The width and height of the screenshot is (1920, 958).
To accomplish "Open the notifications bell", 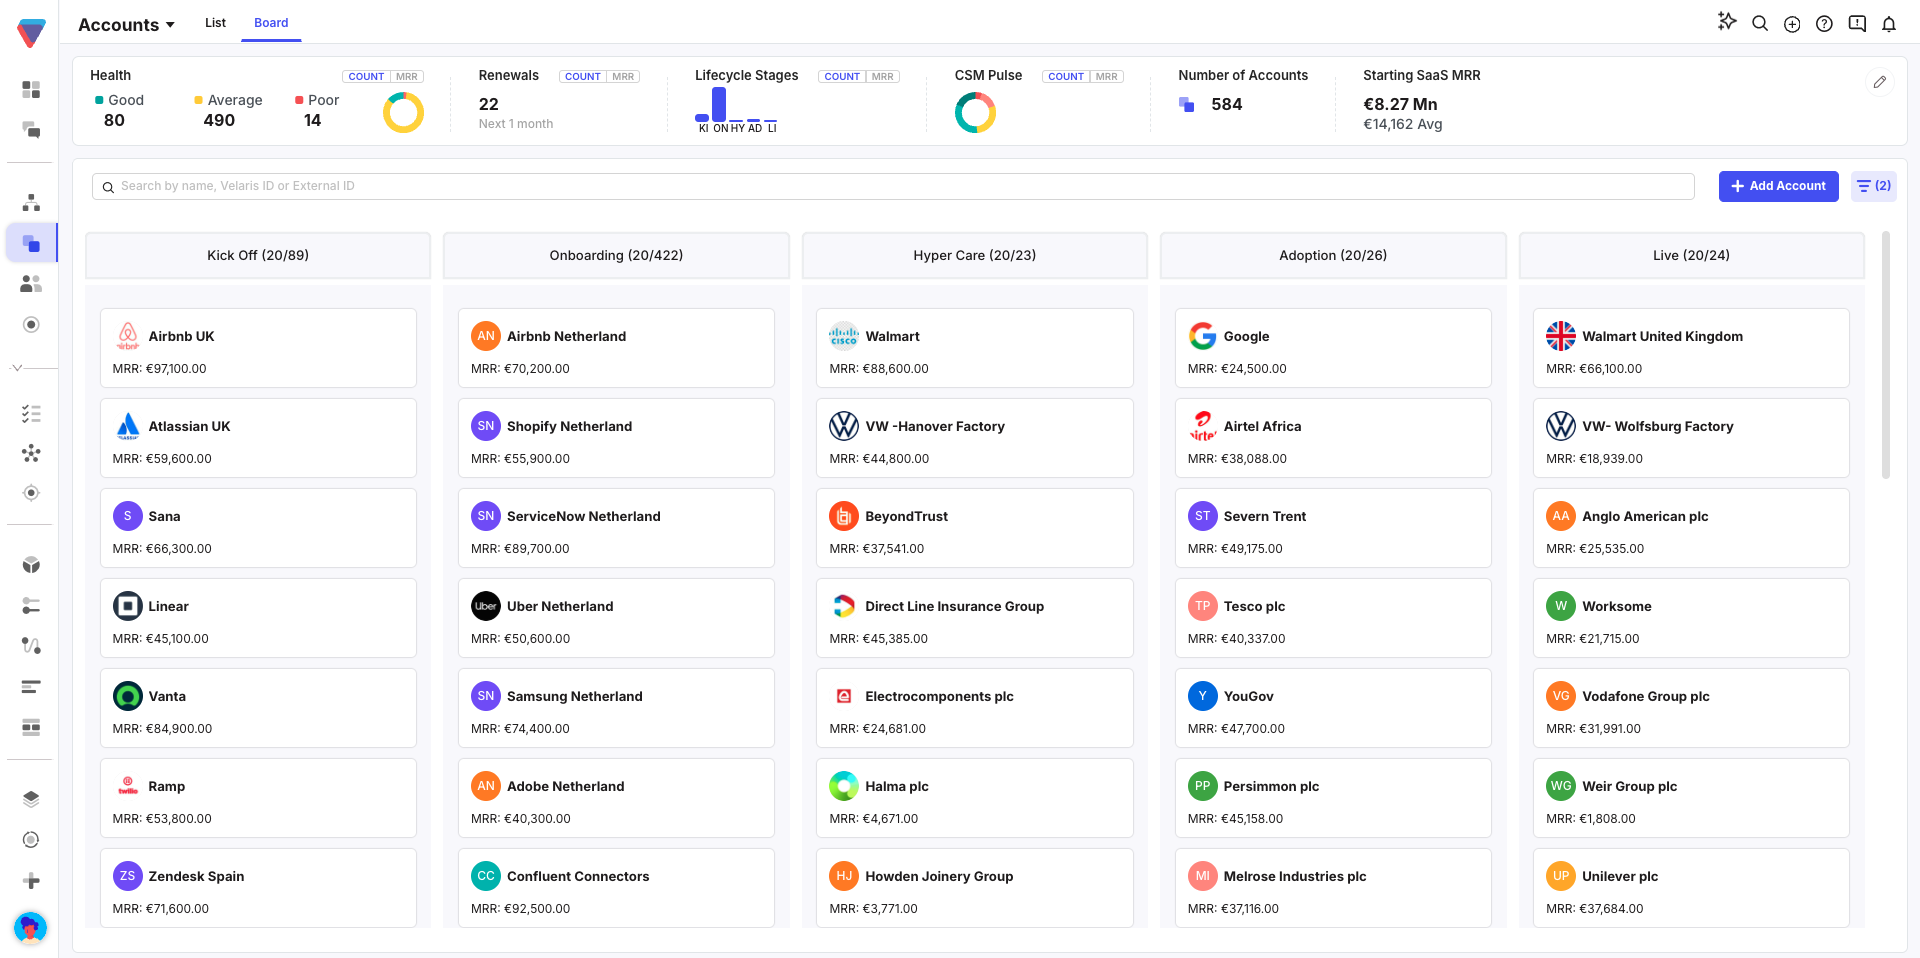I will [x=1889, y=24].
